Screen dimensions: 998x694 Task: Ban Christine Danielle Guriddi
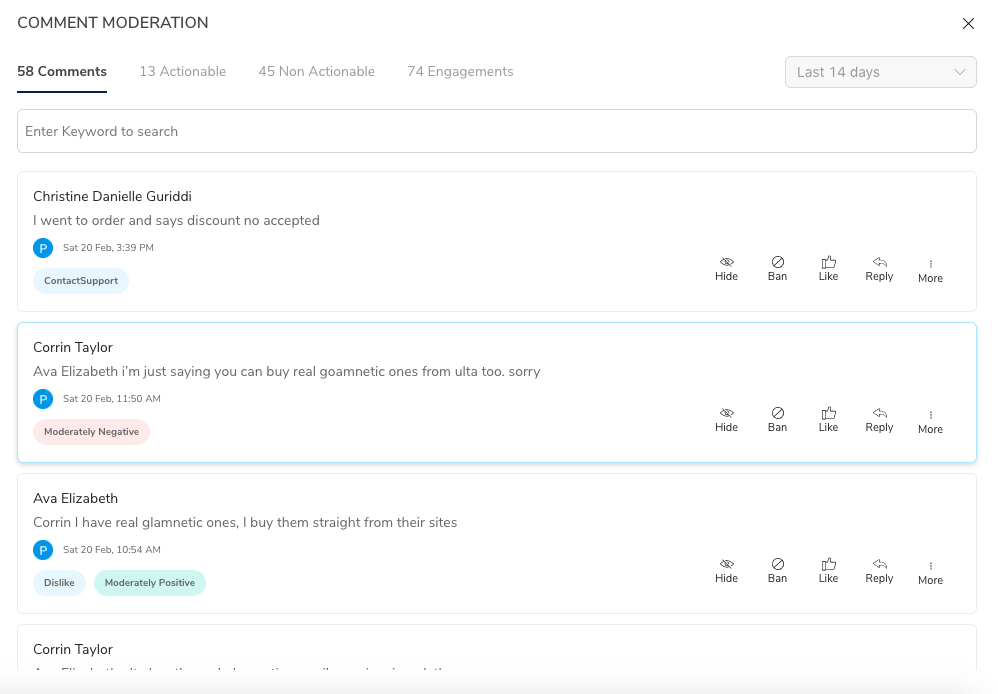777,269
